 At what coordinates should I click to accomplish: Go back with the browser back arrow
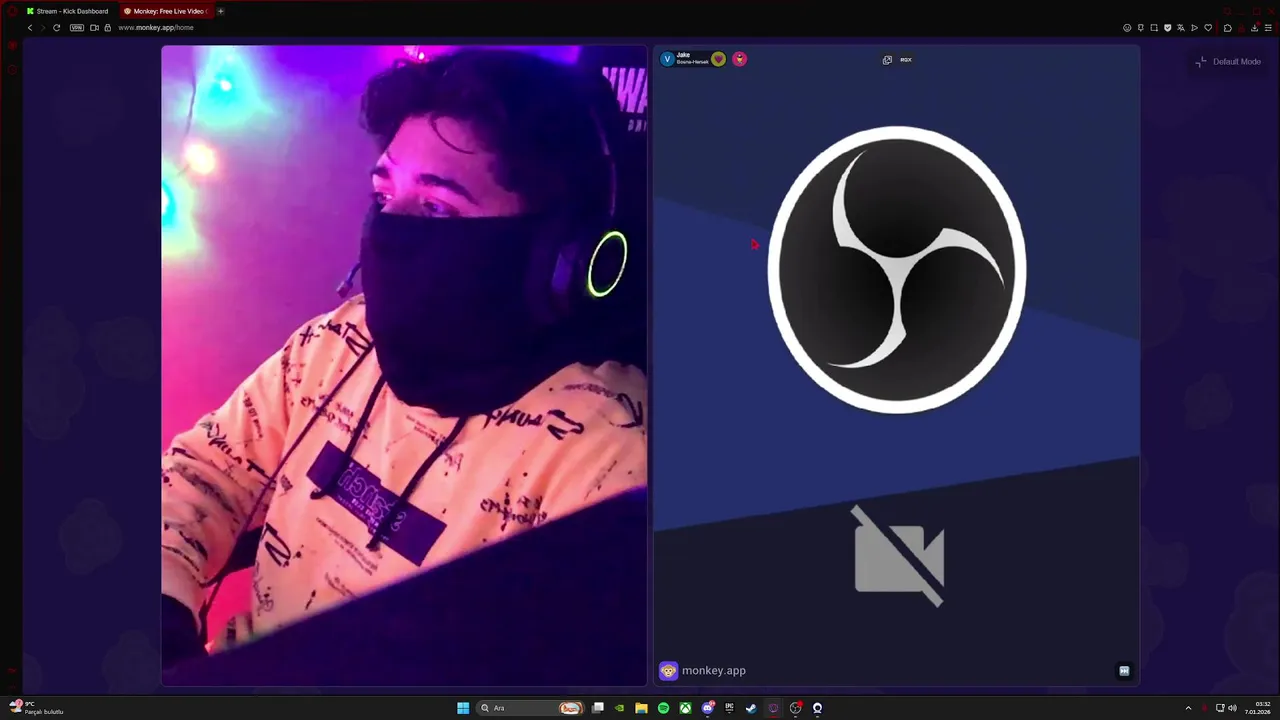tap(30, 28)
